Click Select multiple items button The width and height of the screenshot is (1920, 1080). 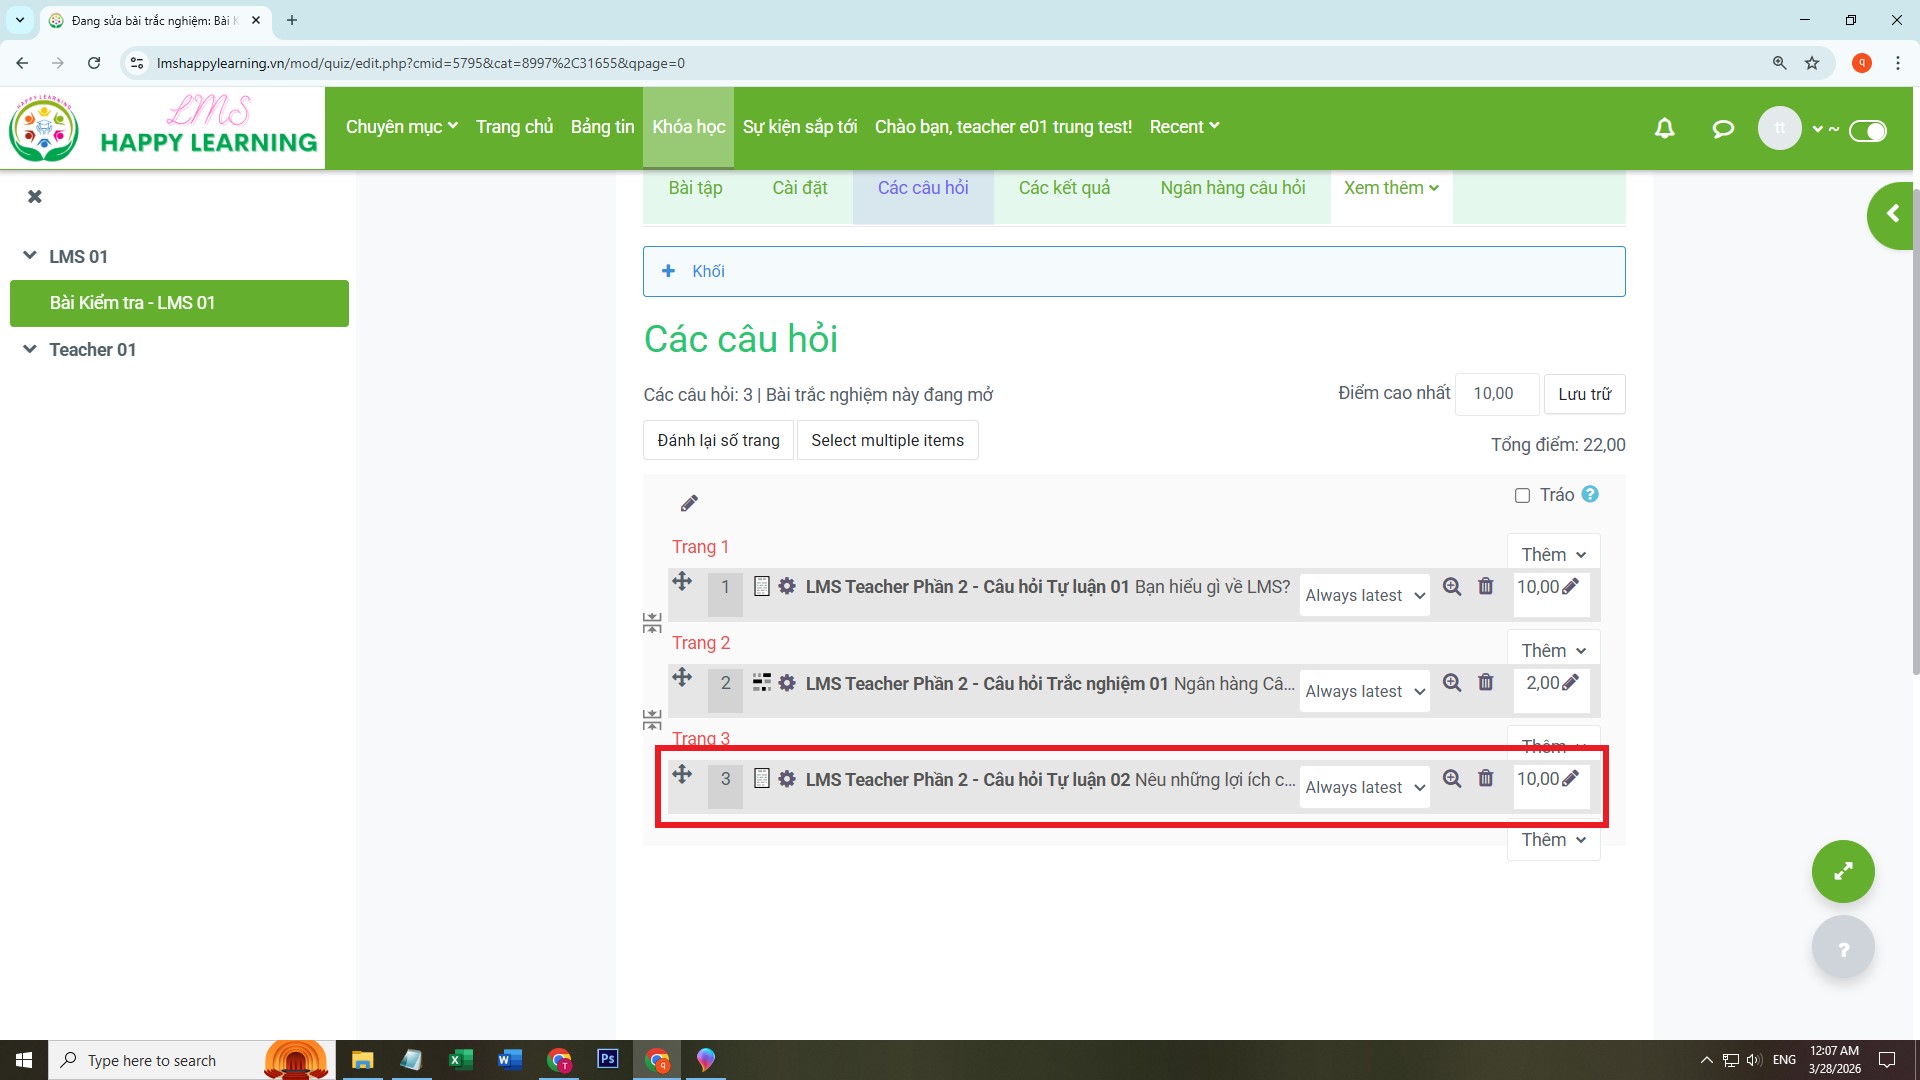(x=887, y=441)
